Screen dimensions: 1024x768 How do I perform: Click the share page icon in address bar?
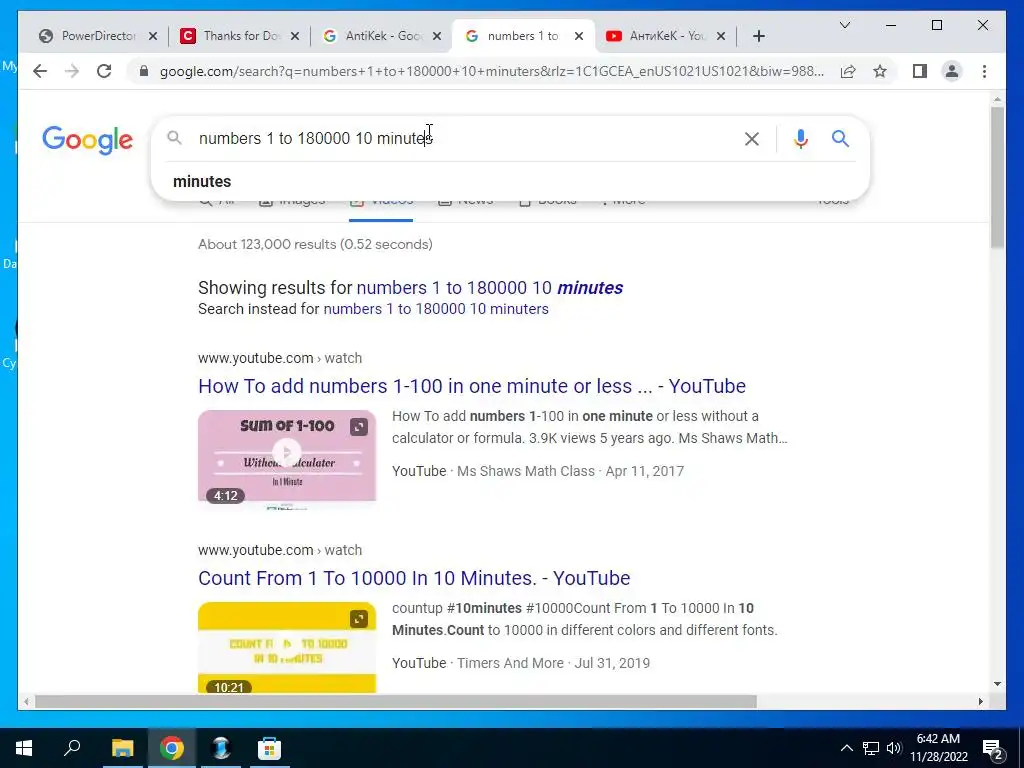(848, 71)
